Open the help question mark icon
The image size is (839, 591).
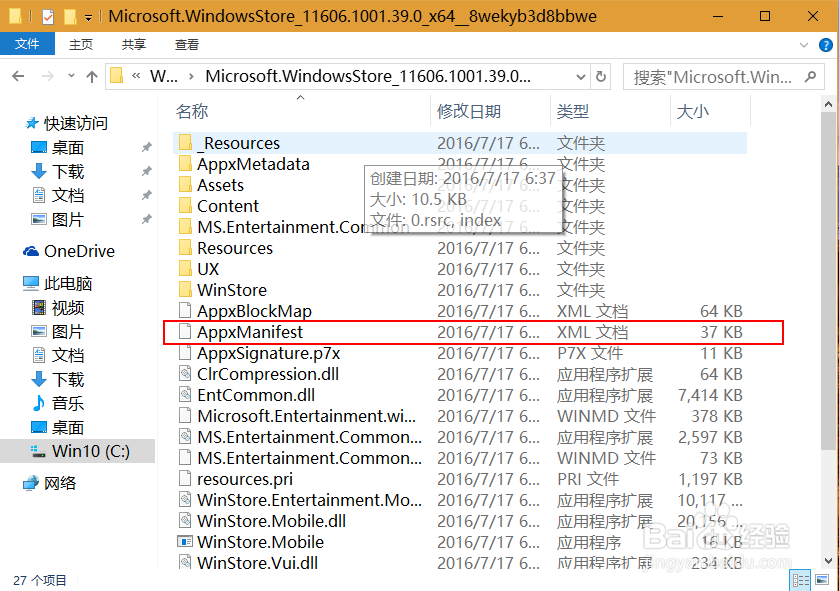click(826, 45)
